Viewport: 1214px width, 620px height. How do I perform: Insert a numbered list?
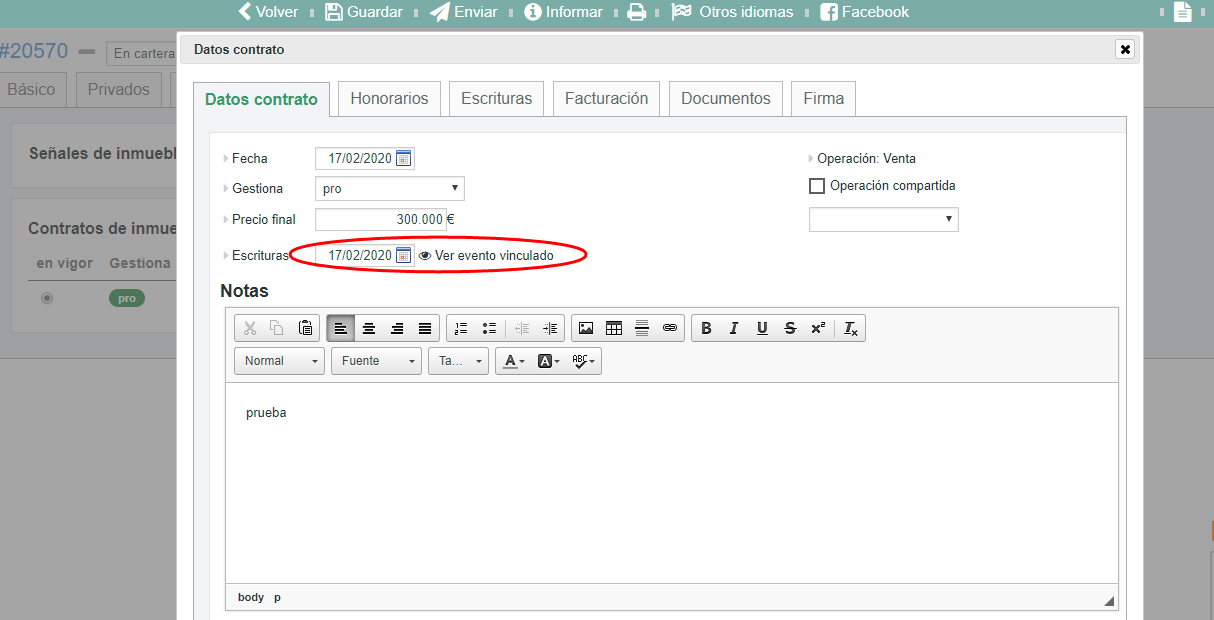tap(461, 328)
